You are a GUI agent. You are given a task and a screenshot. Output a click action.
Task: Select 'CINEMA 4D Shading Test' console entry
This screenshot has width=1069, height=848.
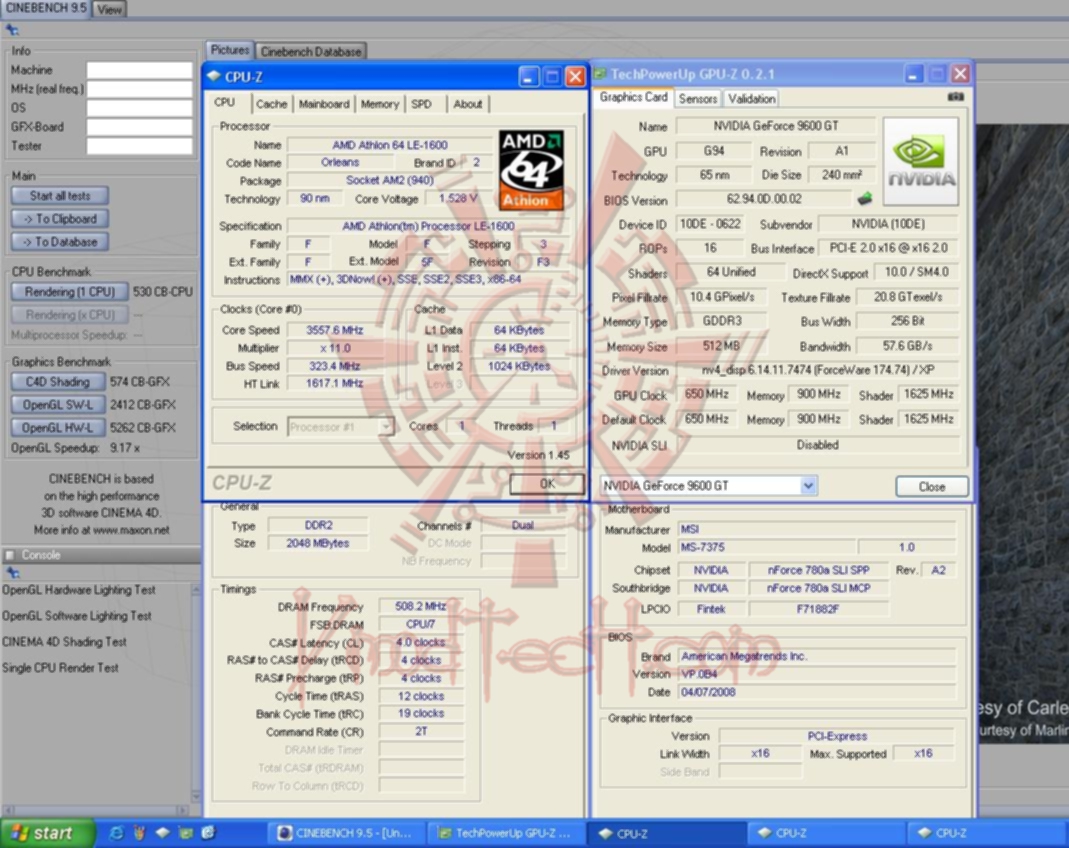click(x=65, y=642)
